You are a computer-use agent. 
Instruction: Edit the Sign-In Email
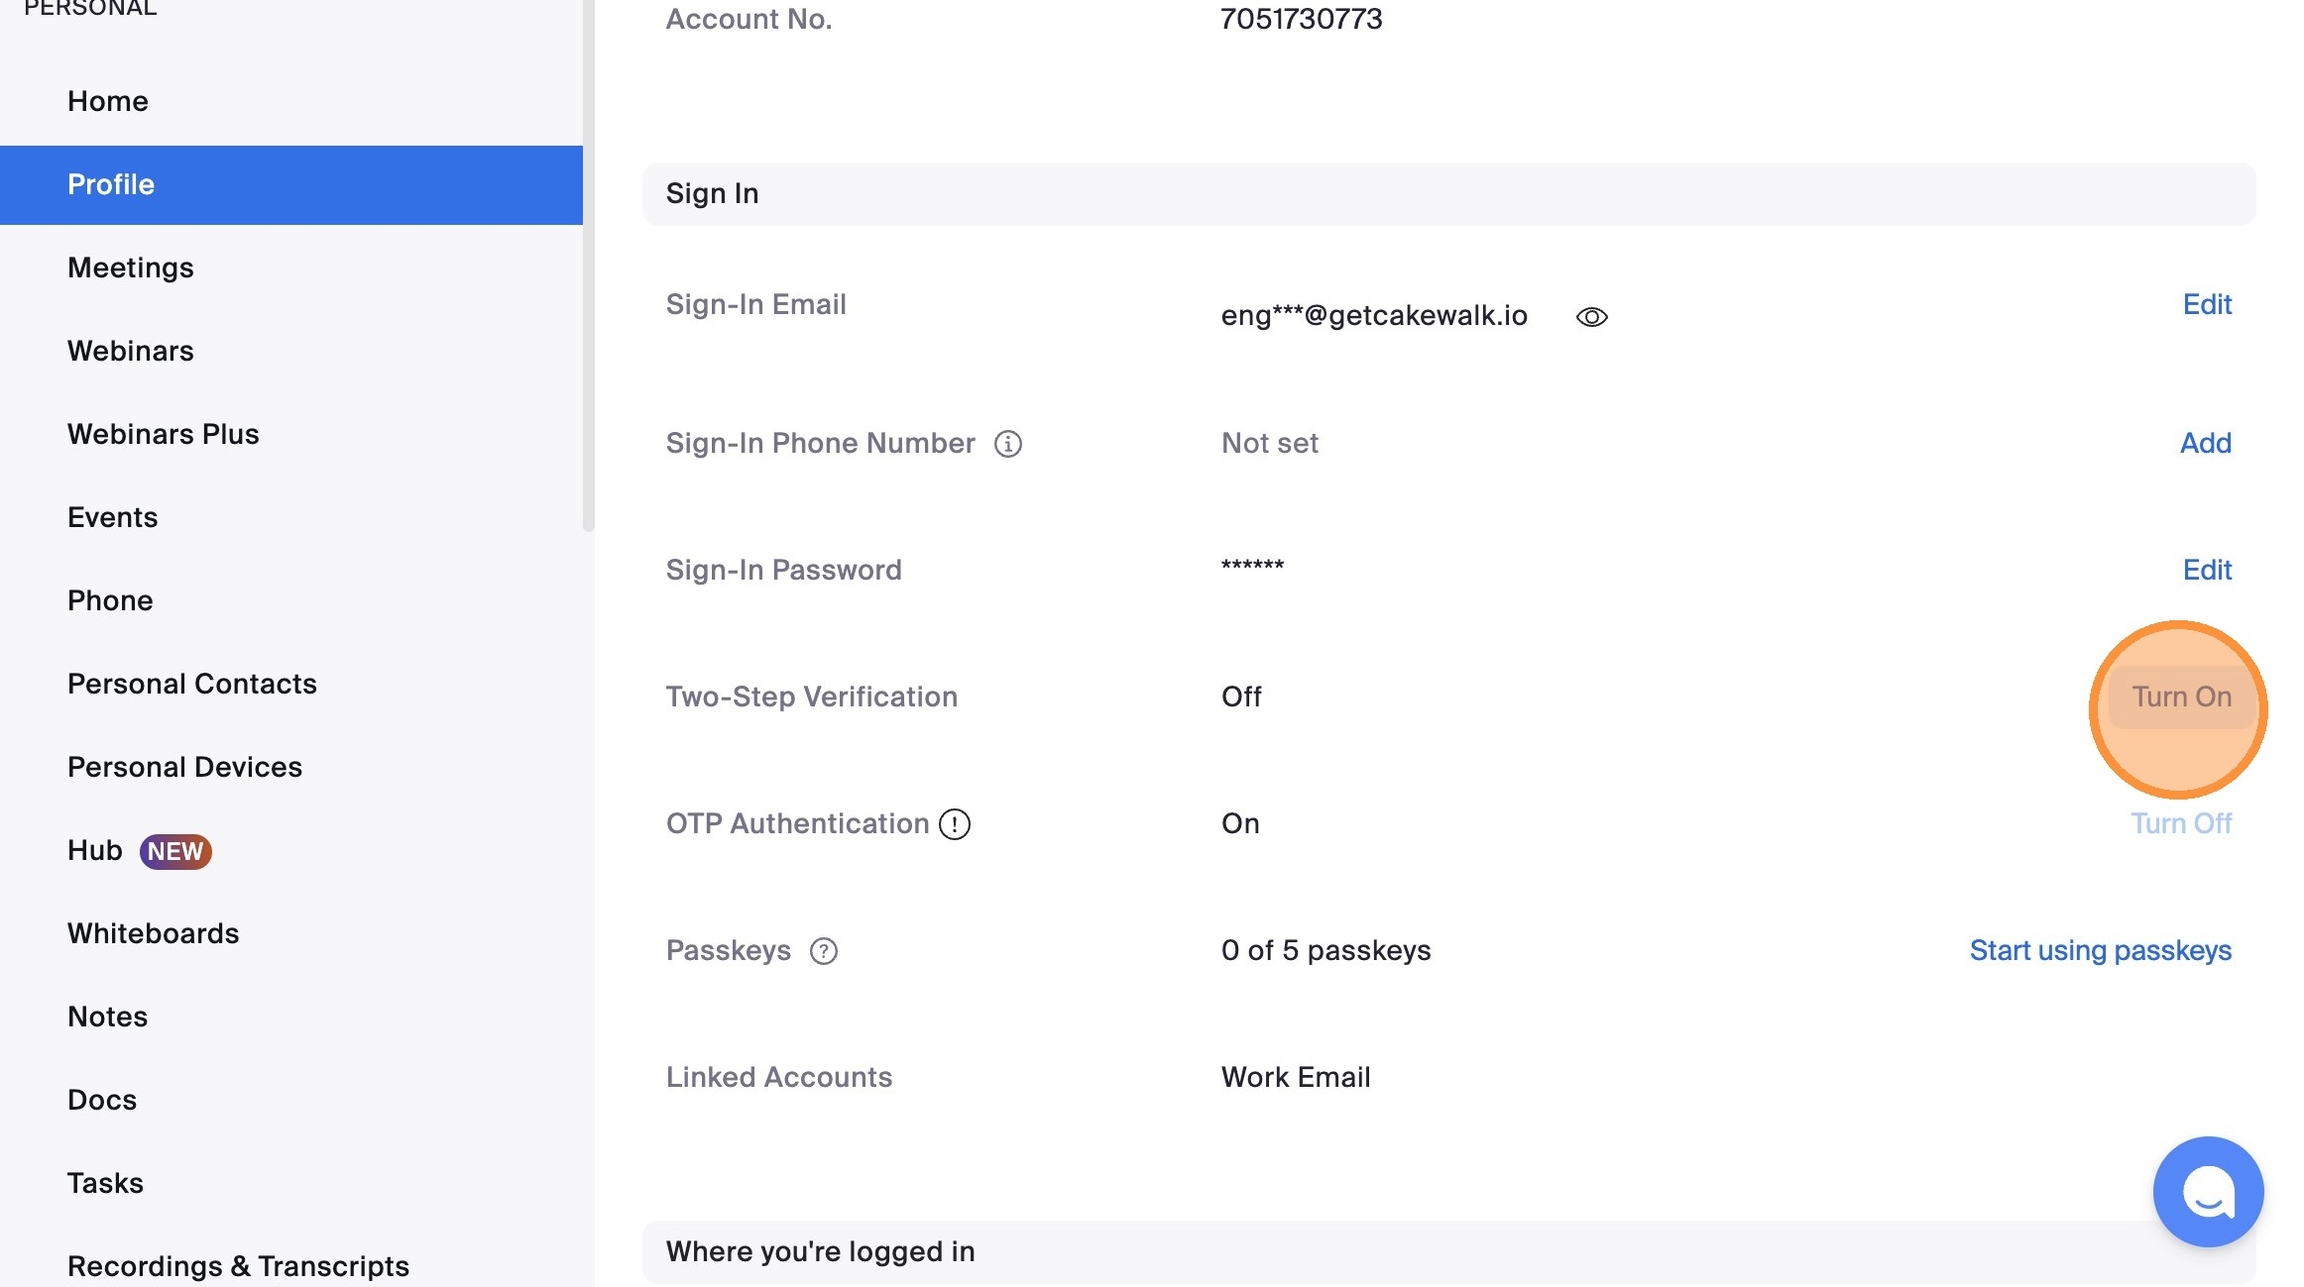click(x=2207, y=304)
